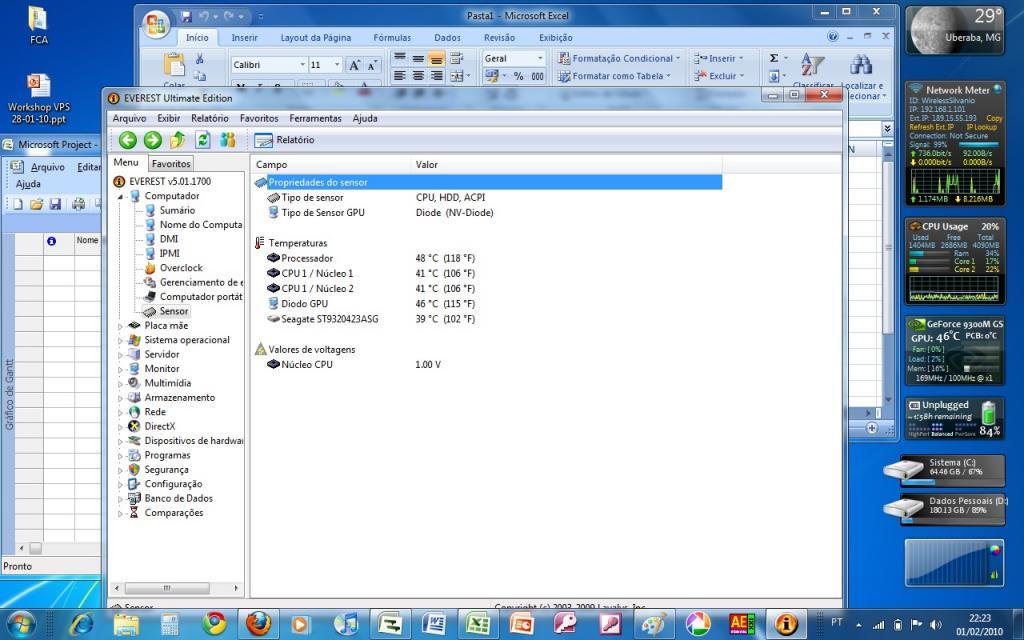Open Firefox from the taskbar
This screenshot has height=640, width=1024.
click(x=258, y=624)
